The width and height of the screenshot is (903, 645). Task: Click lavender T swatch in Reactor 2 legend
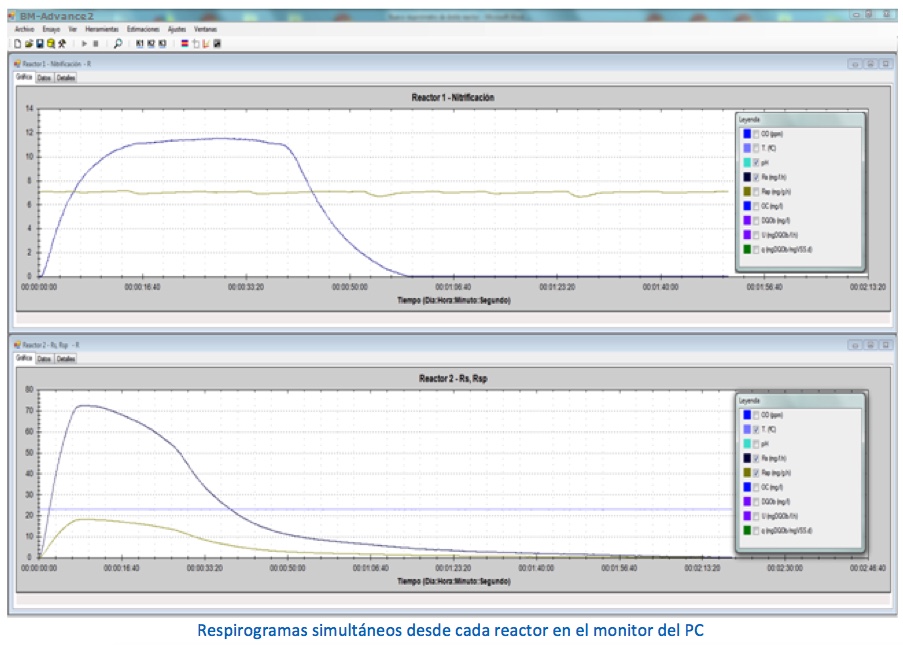pyautogui.click(x=747, y=430)
